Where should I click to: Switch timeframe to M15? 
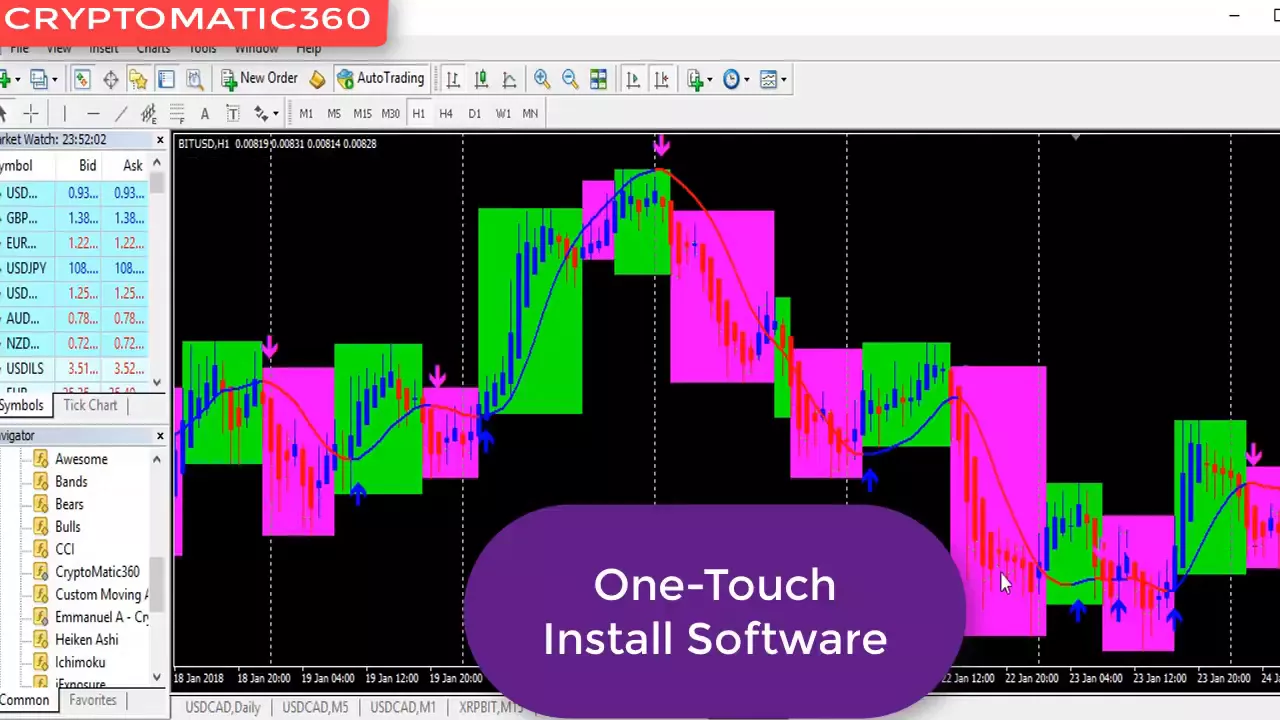click(362, 113)
